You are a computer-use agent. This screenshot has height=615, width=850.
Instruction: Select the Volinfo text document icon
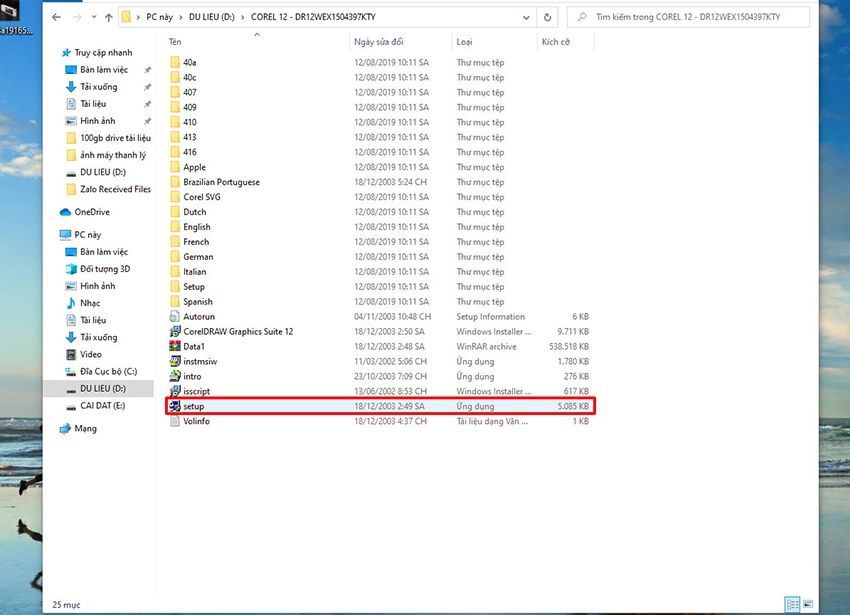coord(175,421)
